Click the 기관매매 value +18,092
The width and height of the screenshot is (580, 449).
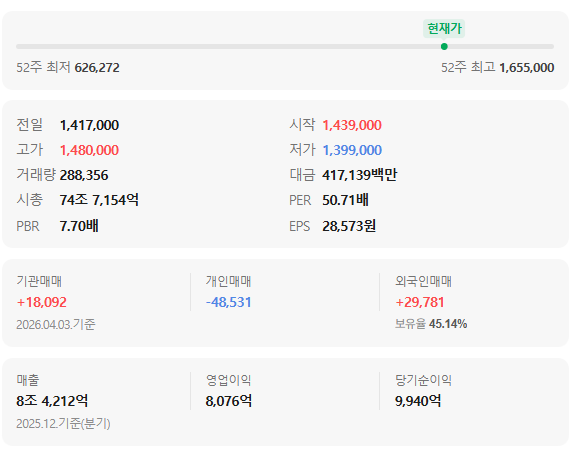click(41, 302)
